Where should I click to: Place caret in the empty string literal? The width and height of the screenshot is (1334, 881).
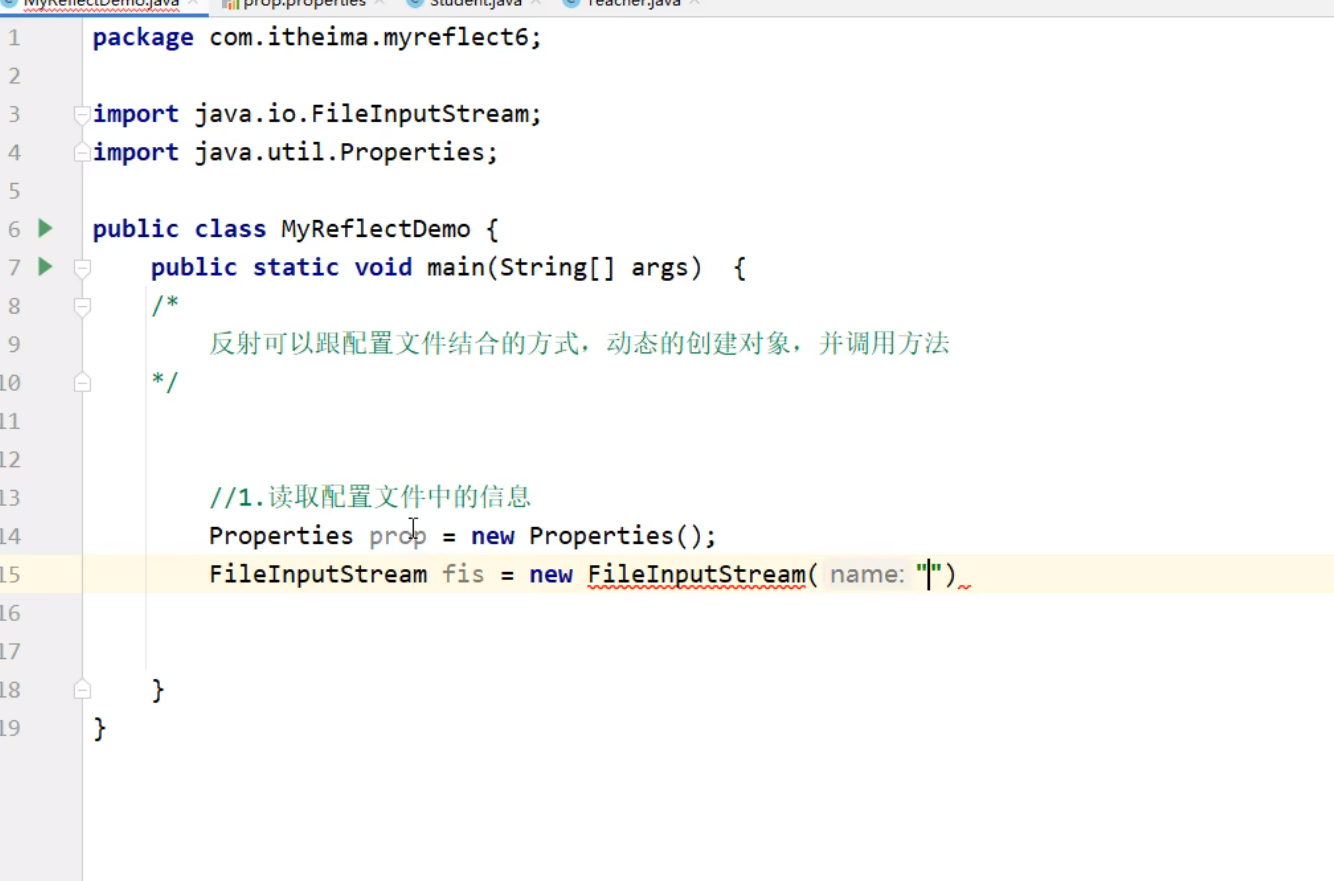(x=930, y=574)
